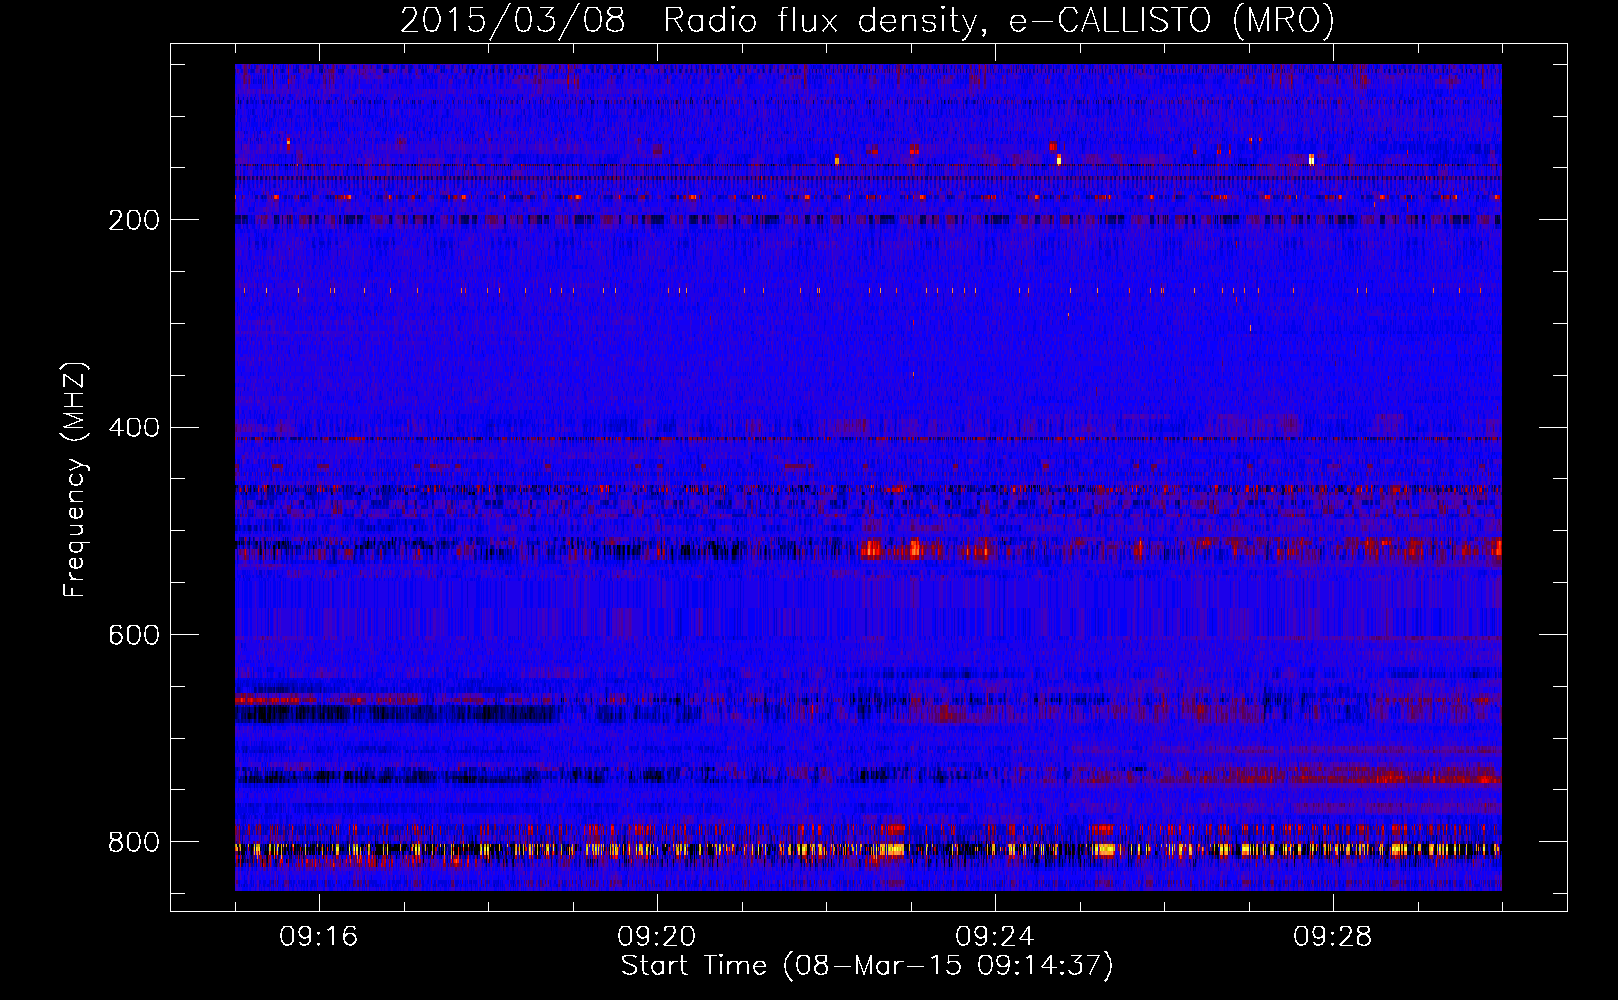The image size is (1618, 1000).
Task: Select the 'Frequency (MHZ)' axis label
Action: click(x=75, y=480)
